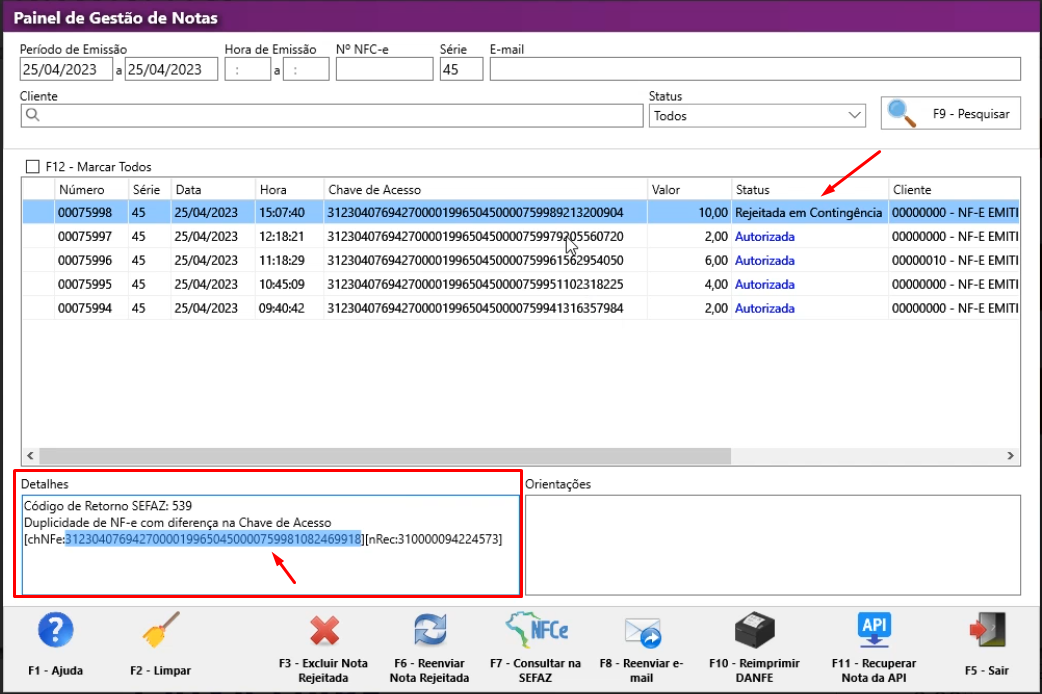Image resolution: width=1042 pixels, height=694 pixels.
Task: Click F10 Reimprimir DANFE printer icon
Action: 755,630
